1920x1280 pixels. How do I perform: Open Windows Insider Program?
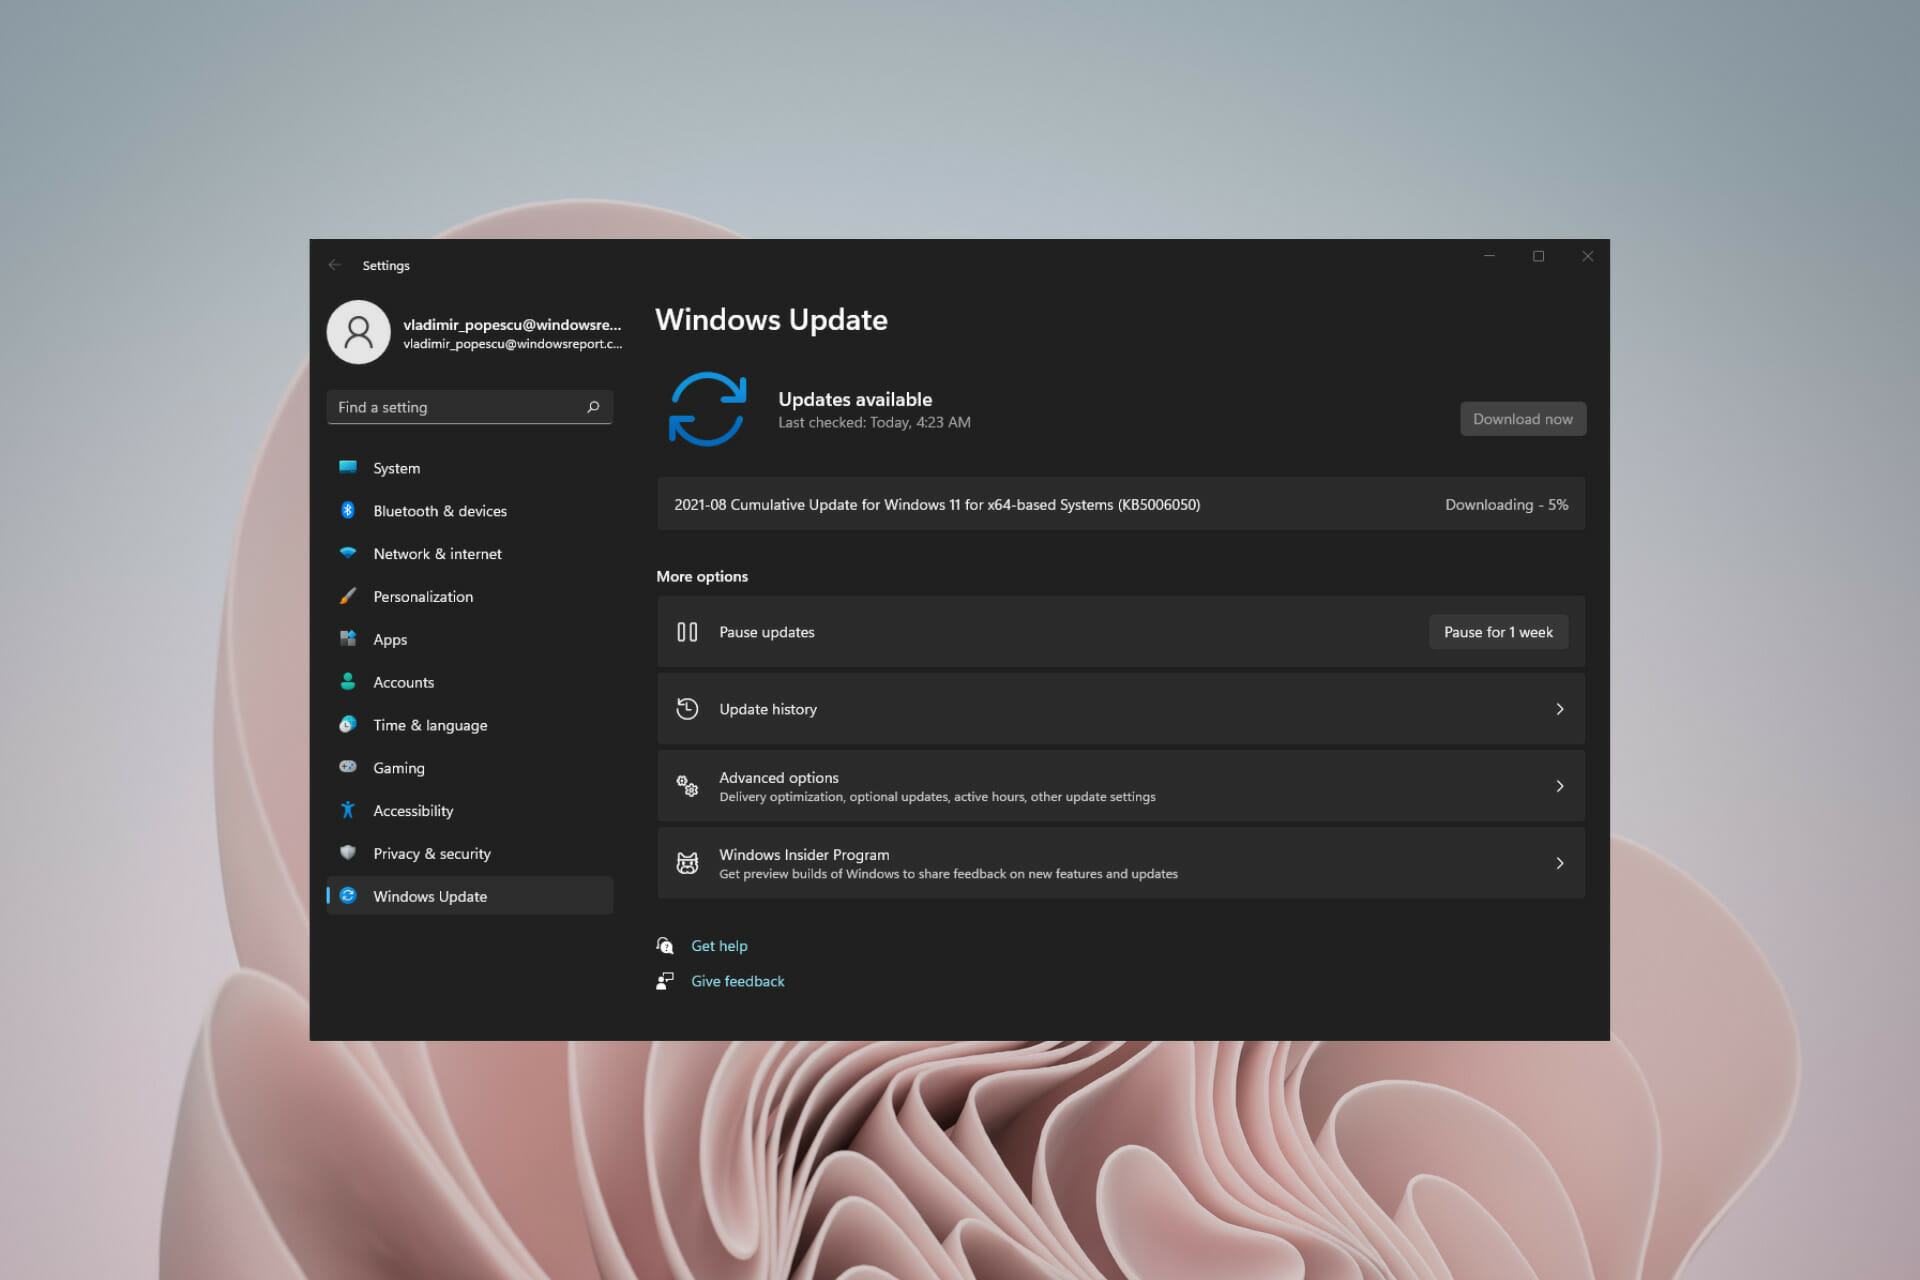[1121, 863]
